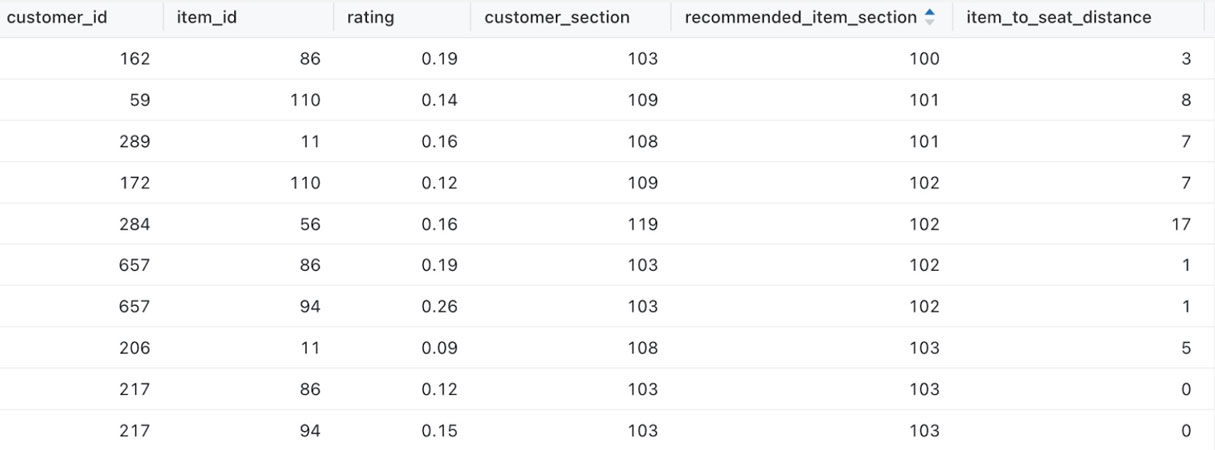Select the rating cell showing 0.09
Image resolution: width=1215 pixels, height=450 pixels.
(439, 348)
